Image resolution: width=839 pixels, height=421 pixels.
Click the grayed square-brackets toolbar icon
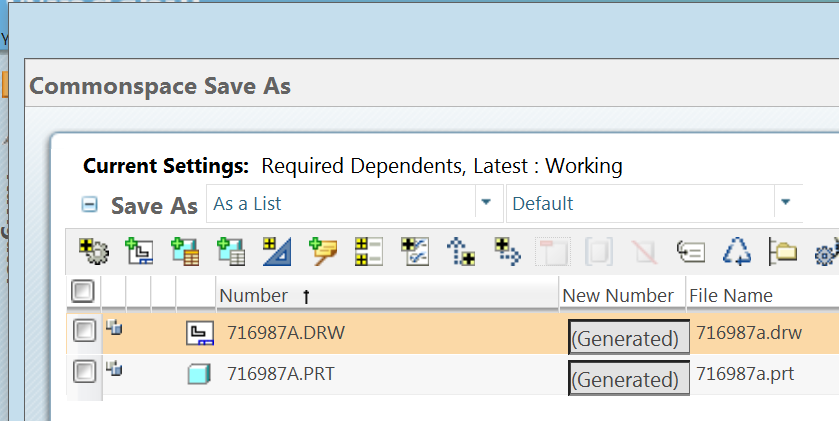(599, 251)
